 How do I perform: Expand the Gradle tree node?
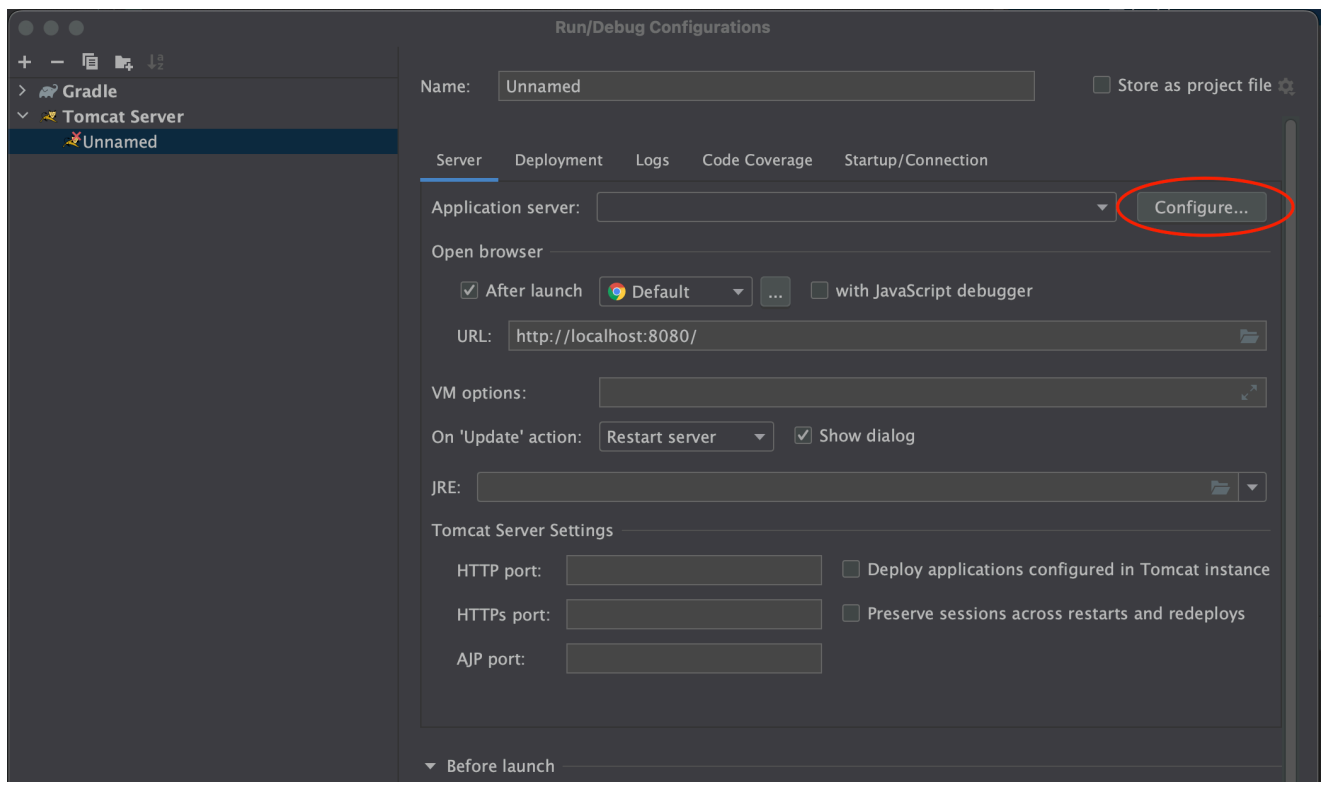23,91
